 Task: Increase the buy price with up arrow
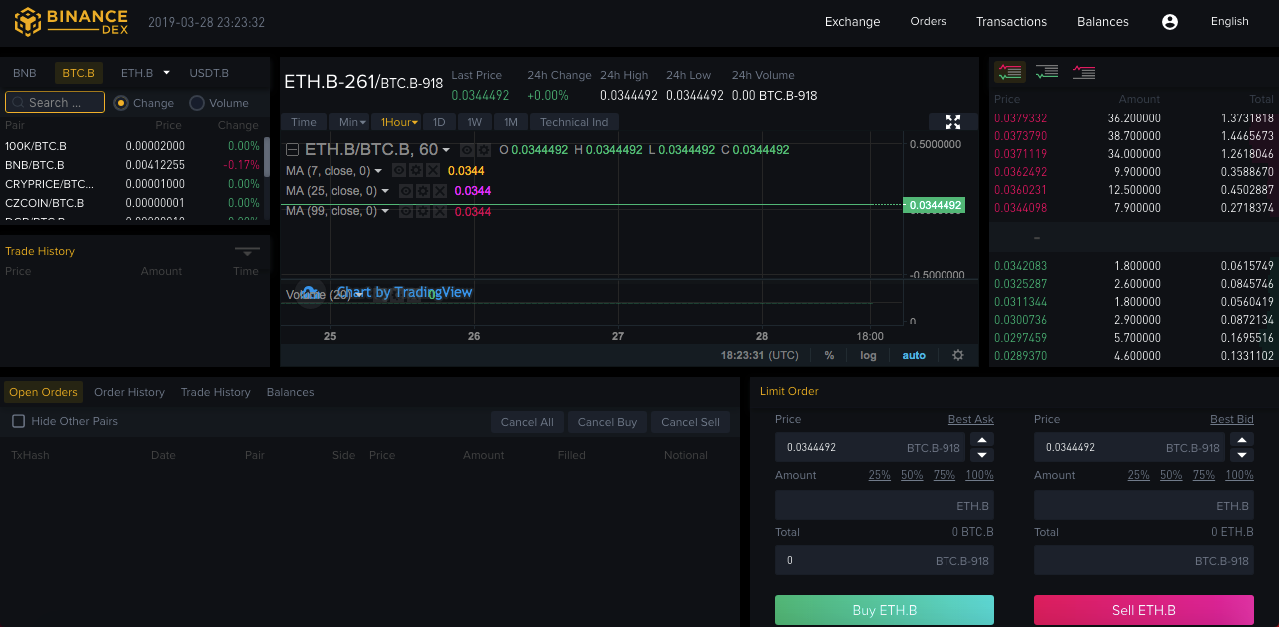(982, 441)
